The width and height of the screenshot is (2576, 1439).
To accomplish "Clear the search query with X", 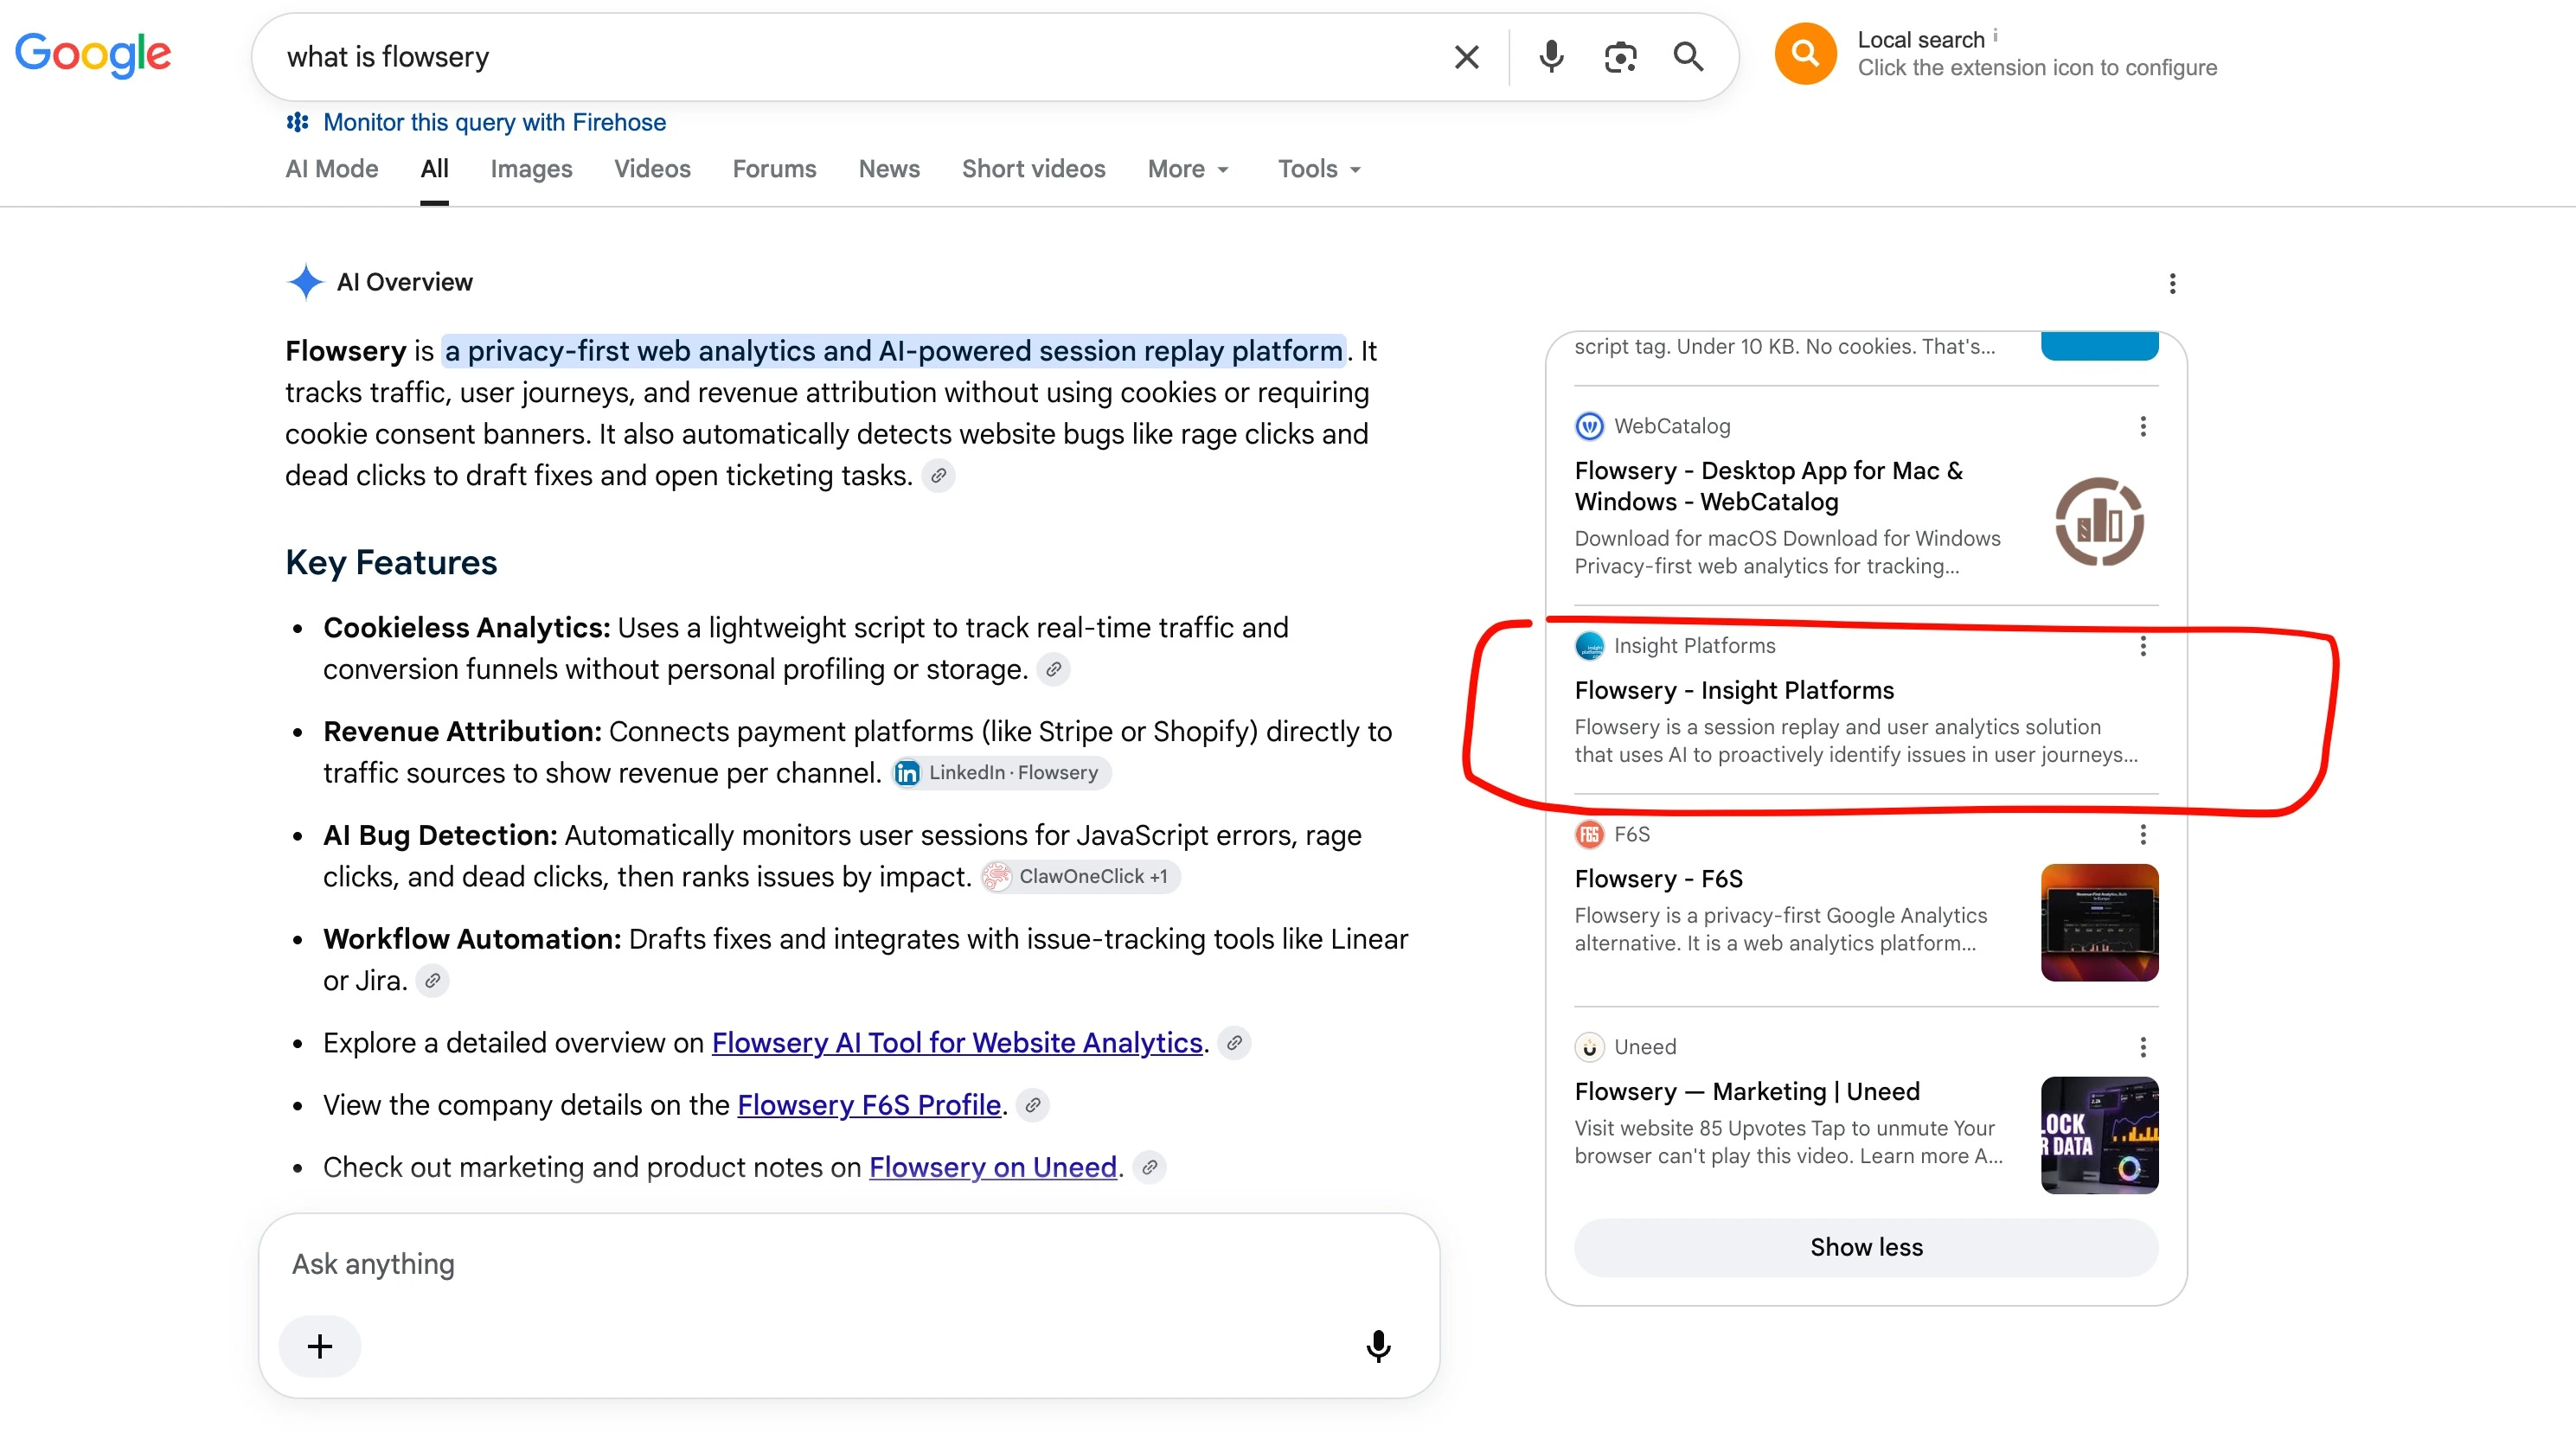I will pyautogui.click(x=1466, y=57).
